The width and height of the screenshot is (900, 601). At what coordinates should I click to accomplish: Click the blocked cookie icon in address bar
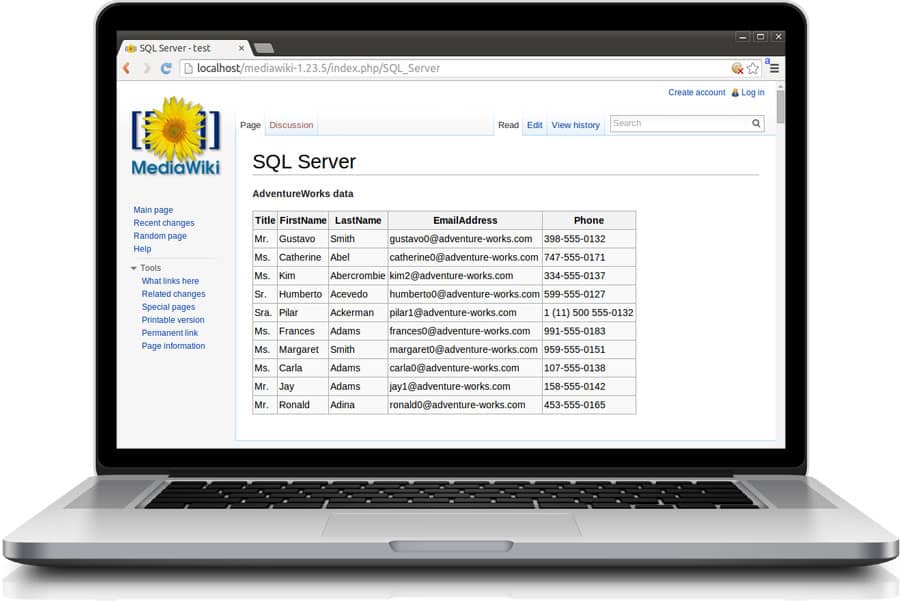tap(738, 68)
